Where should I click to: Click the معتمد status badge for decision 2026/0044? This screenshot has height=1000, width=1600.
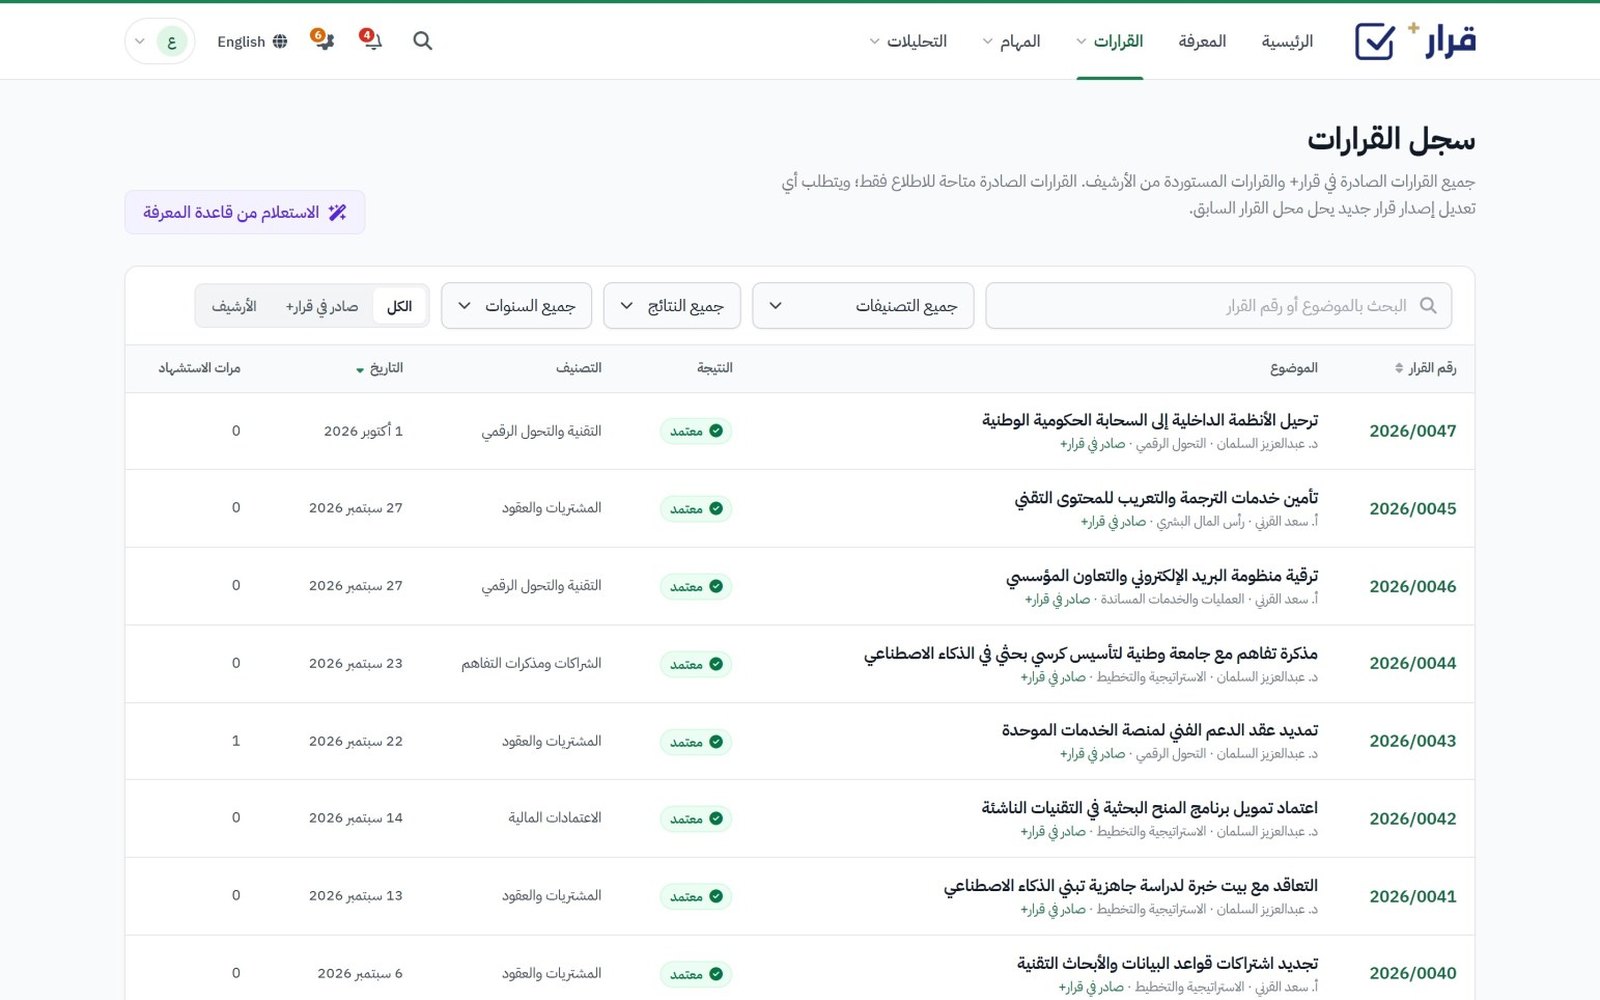695,664
